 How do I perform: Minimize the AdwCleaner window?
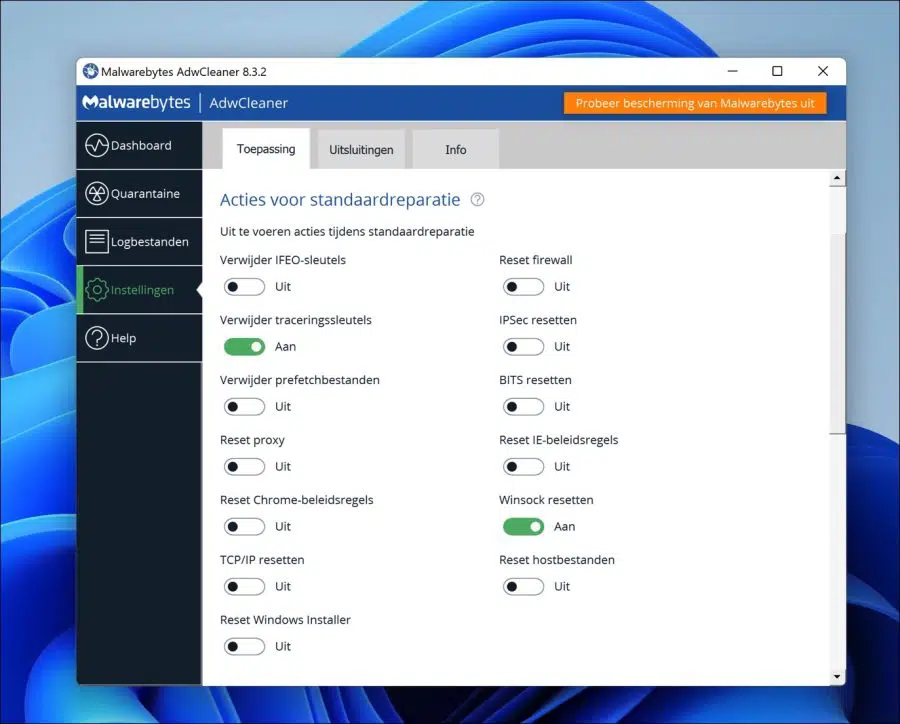[x=732, y=71]
